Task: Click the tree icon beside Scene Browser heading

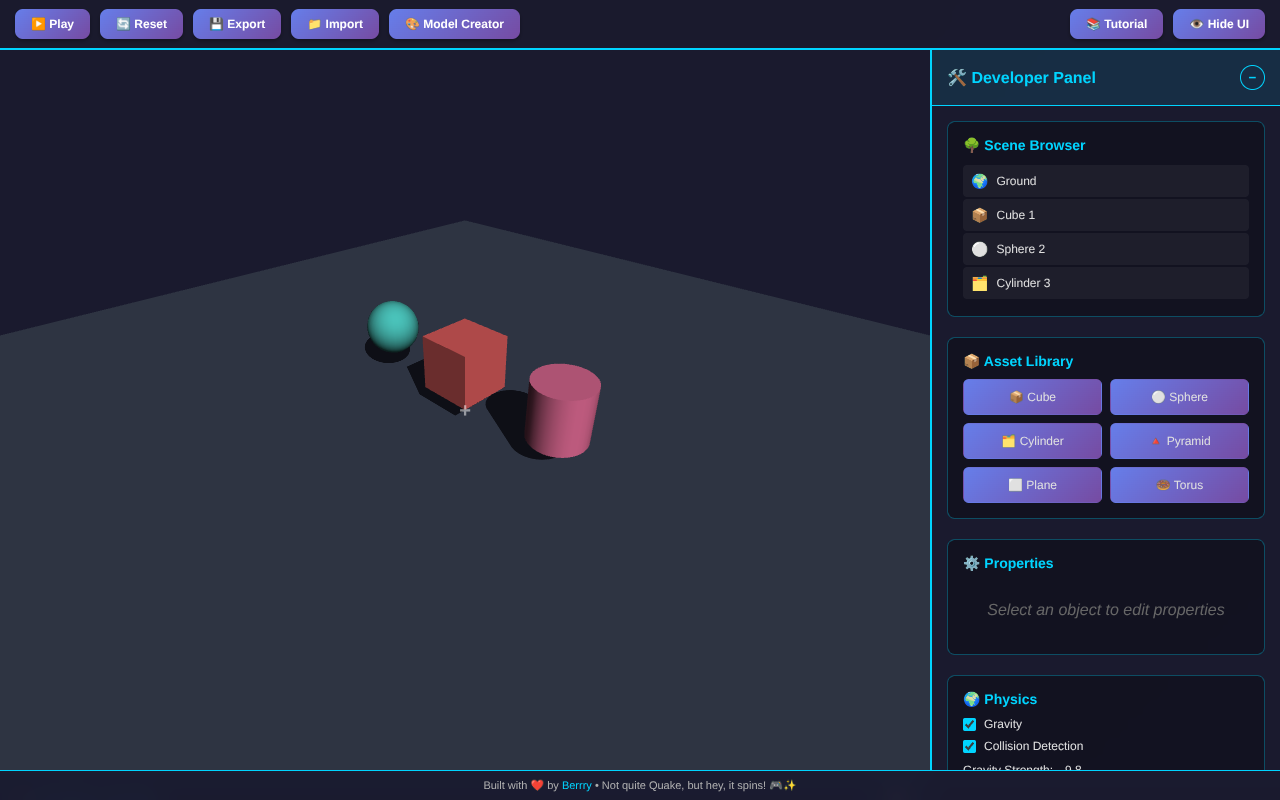Action: [971, 145]
